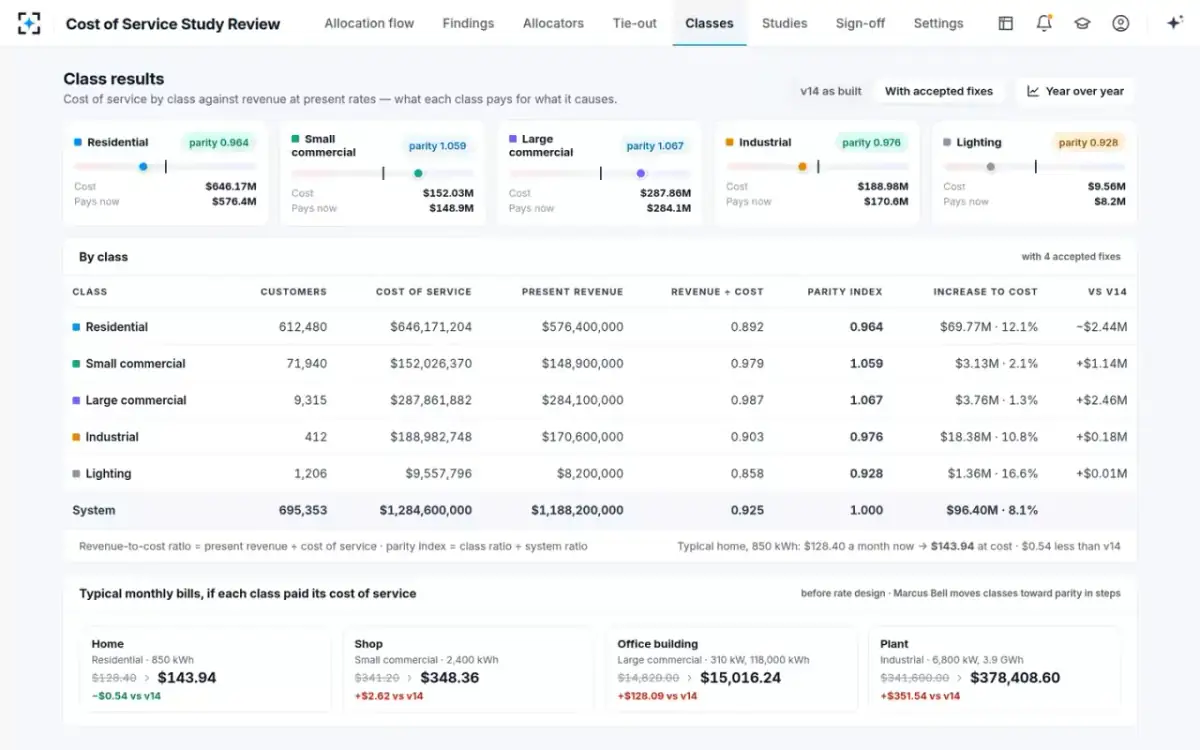Click the Increase to Cost column header

click(x=985, y=292)
